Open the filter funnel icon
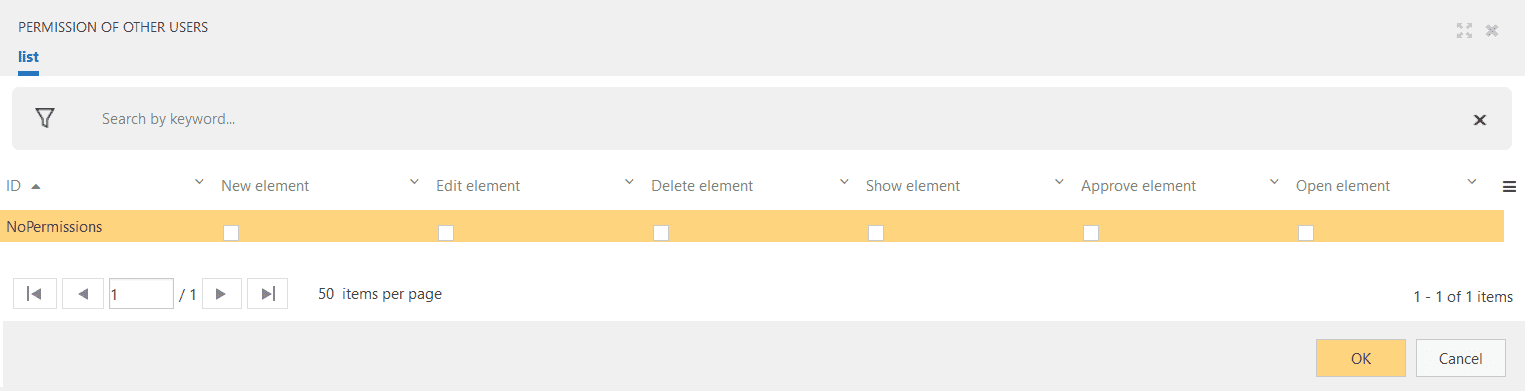The image size is (1525, 391). pos(44,118)
